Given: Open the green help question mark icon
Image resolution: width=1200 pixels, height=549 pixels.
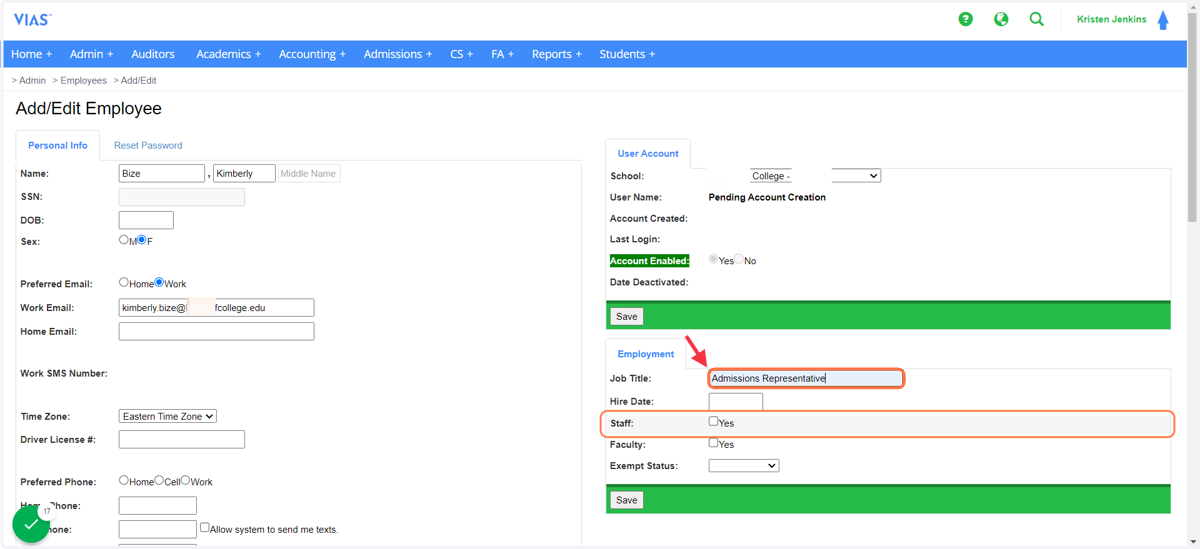Looking at the screenshot, I should click(x=965, y=19).
